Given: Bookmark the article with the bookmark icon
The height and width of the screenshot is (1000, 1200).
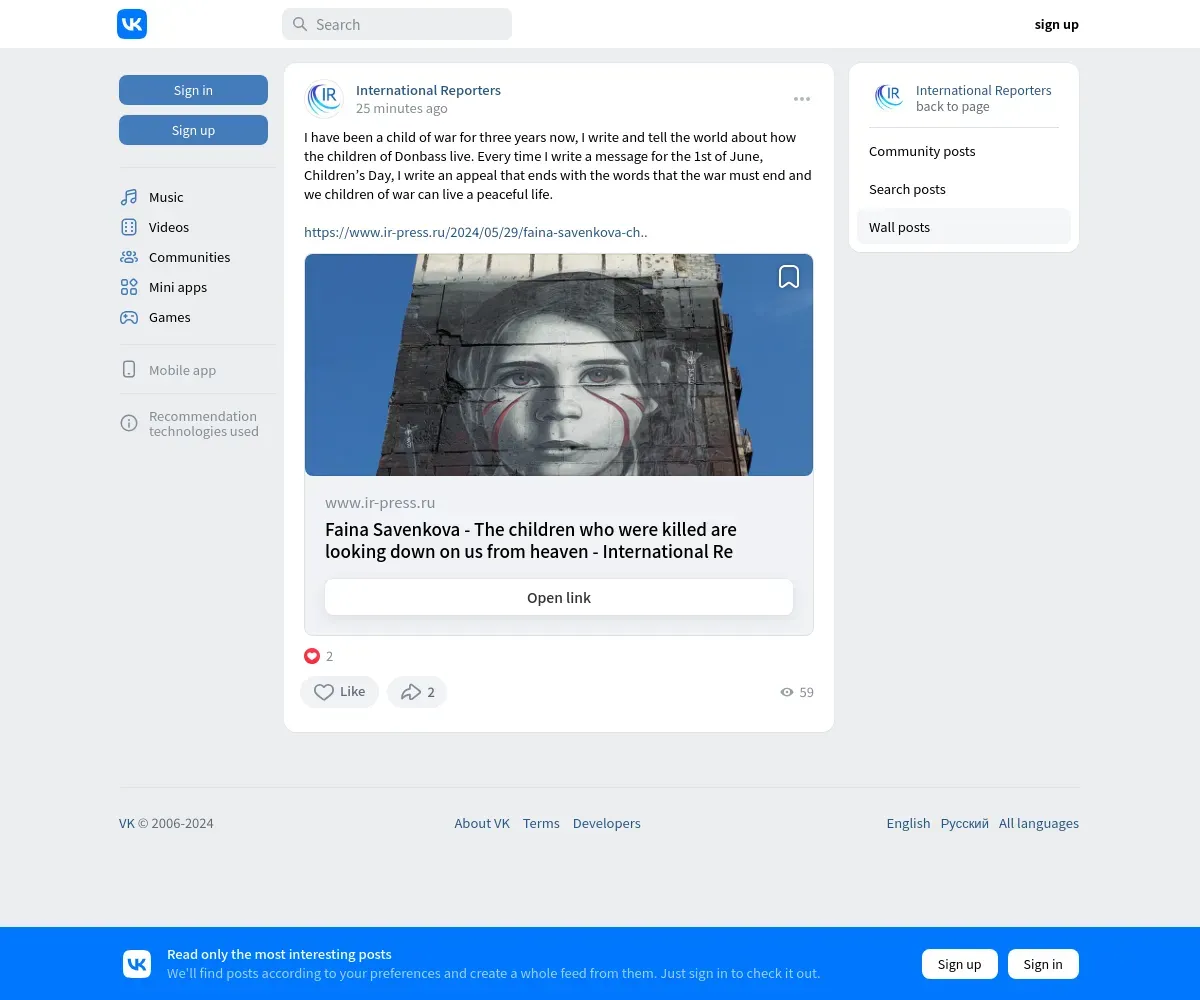Looking at the screenshot, I should coord(789,277).
